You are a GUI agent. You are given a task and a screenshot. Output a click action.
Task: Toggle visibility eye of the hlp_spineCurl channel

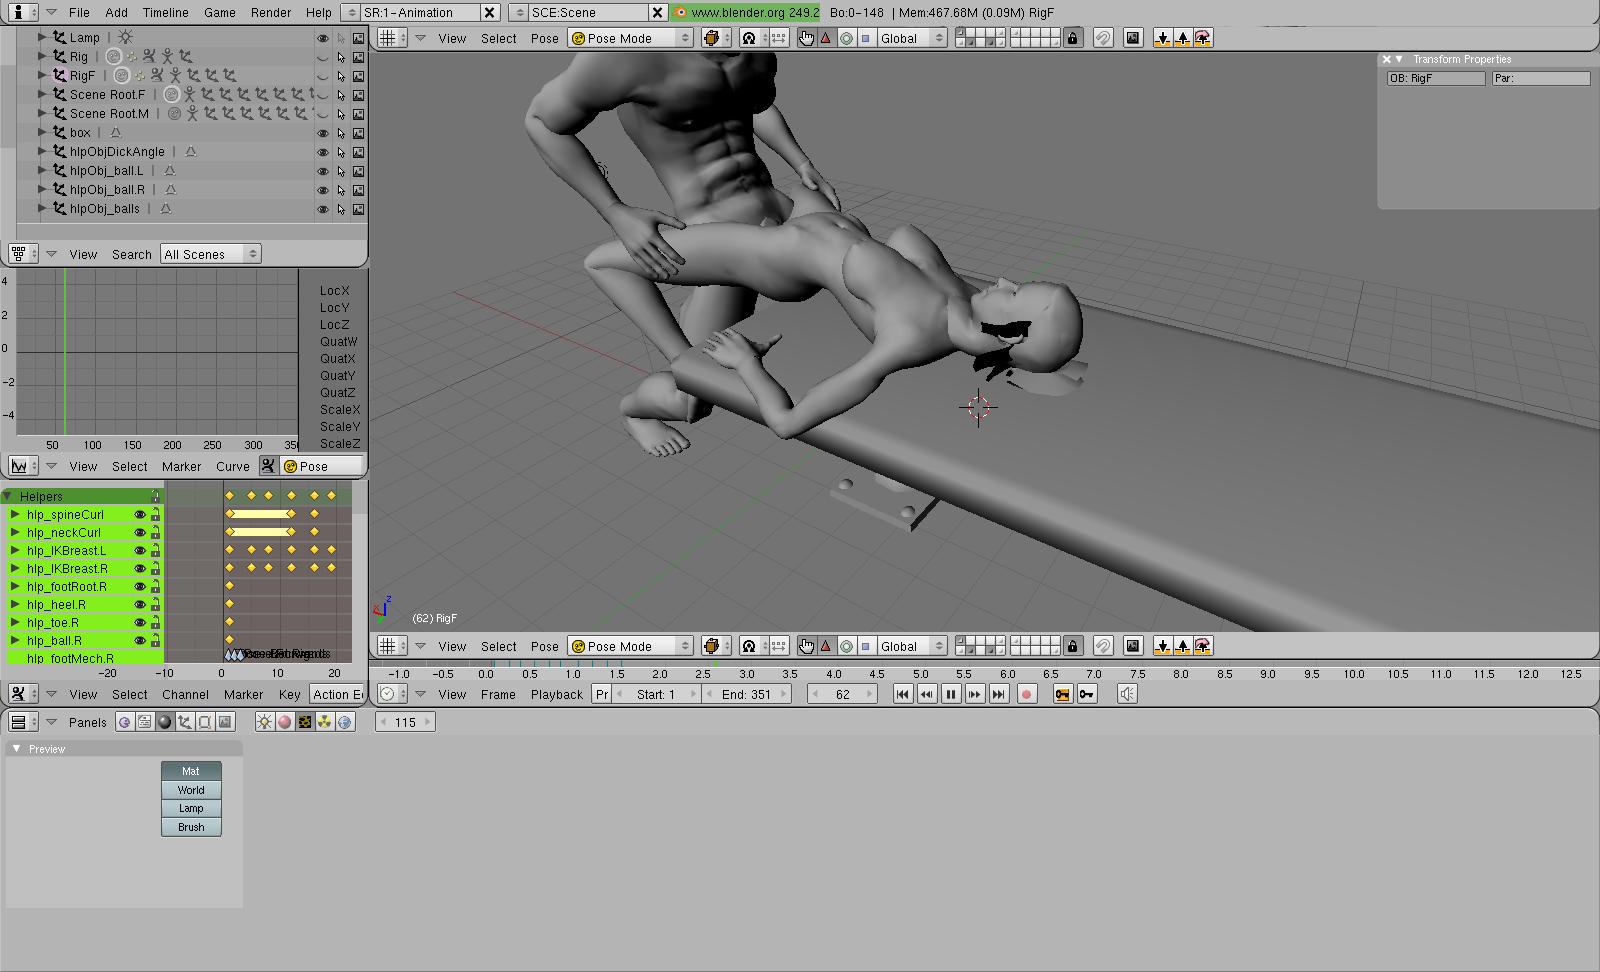(140, 515)
